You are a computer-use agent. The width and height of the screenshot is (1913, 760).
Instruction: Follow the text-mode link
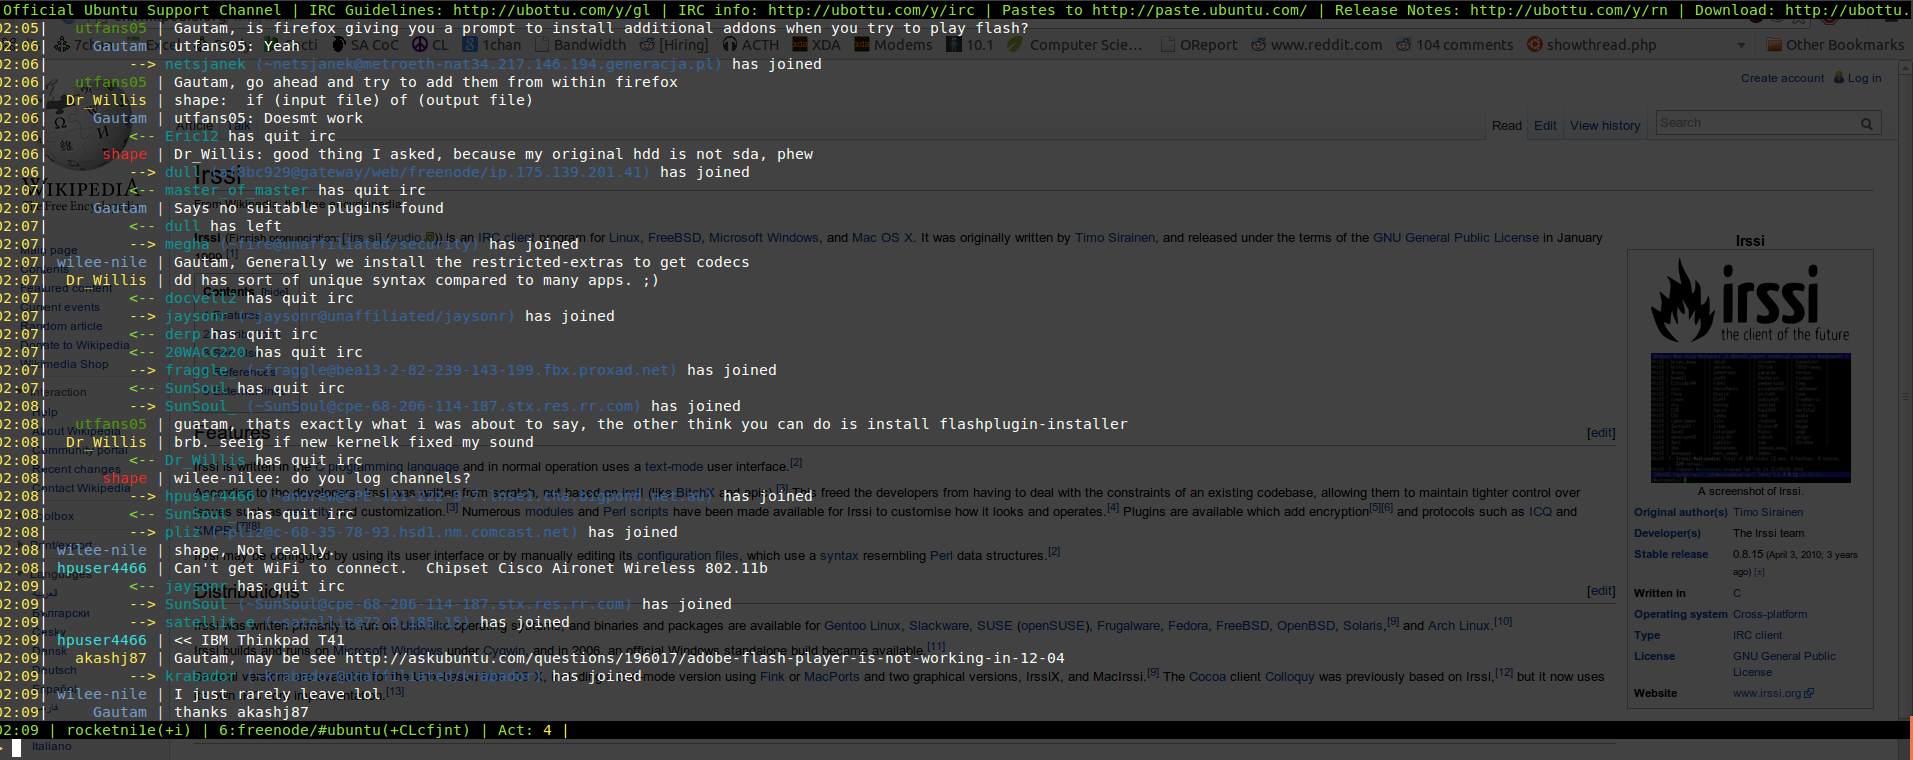click(x=673, y=467)
